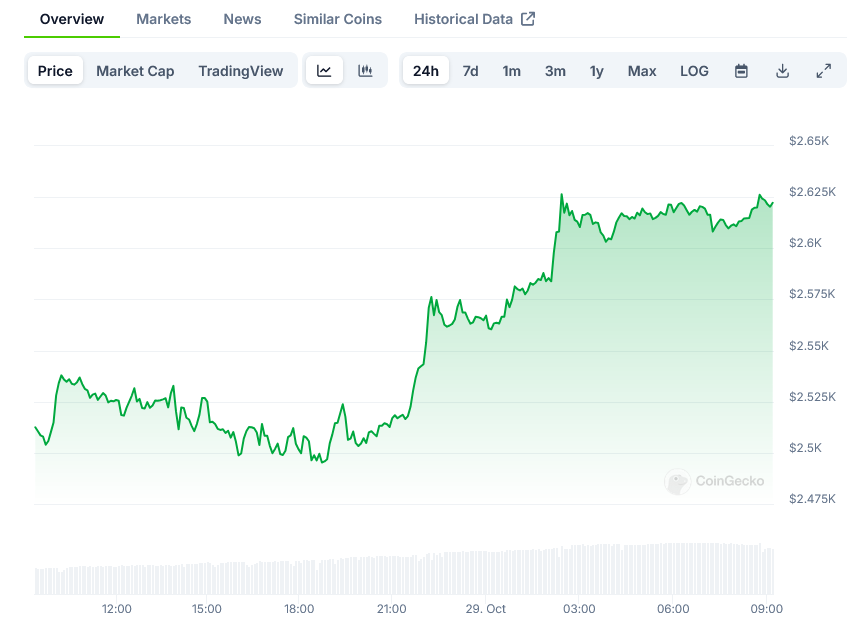The image size is (847, 633).
Task: Switch to TradingView chart
Action: [x=240, y=71]
